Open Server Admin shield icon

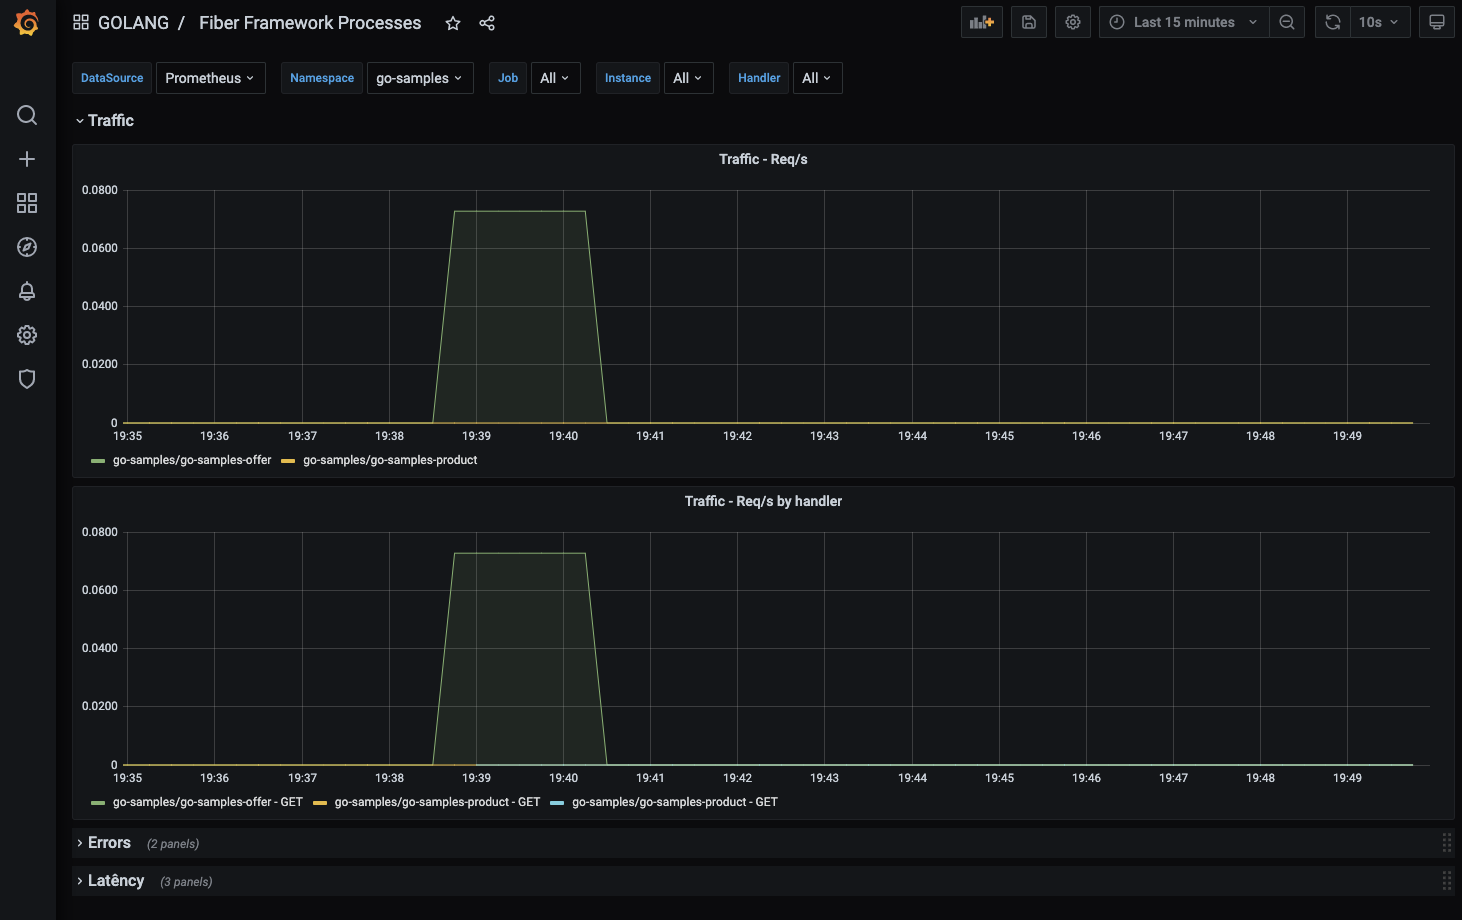point(27,379)
